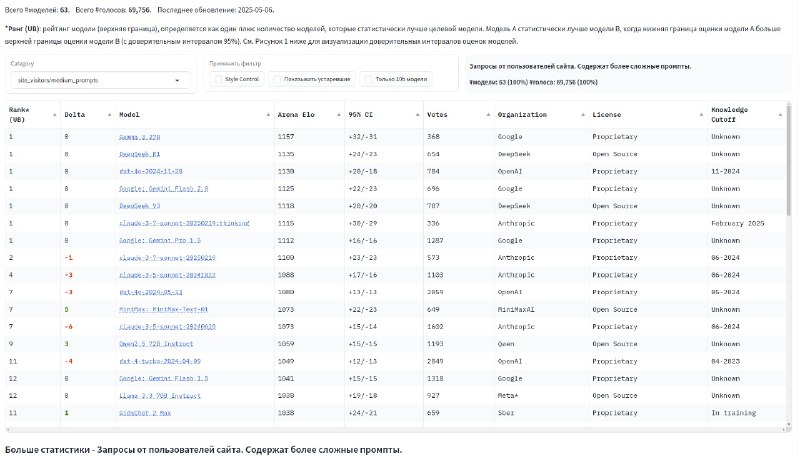Open the Gemma 3 27B model link
This screenshot has width=800, height=456.
coord(139,137)
